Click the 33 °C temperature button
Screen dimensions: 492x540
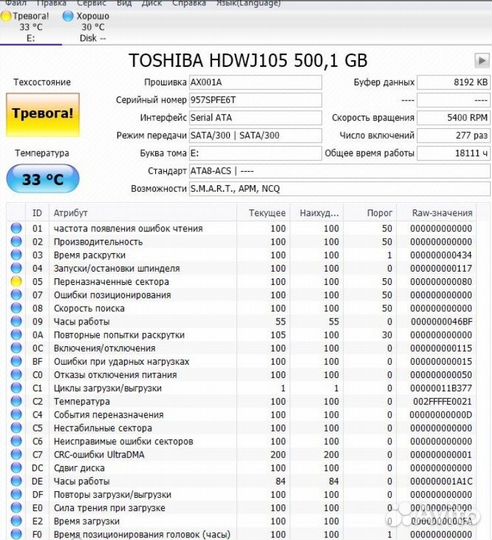coord(43,179)
